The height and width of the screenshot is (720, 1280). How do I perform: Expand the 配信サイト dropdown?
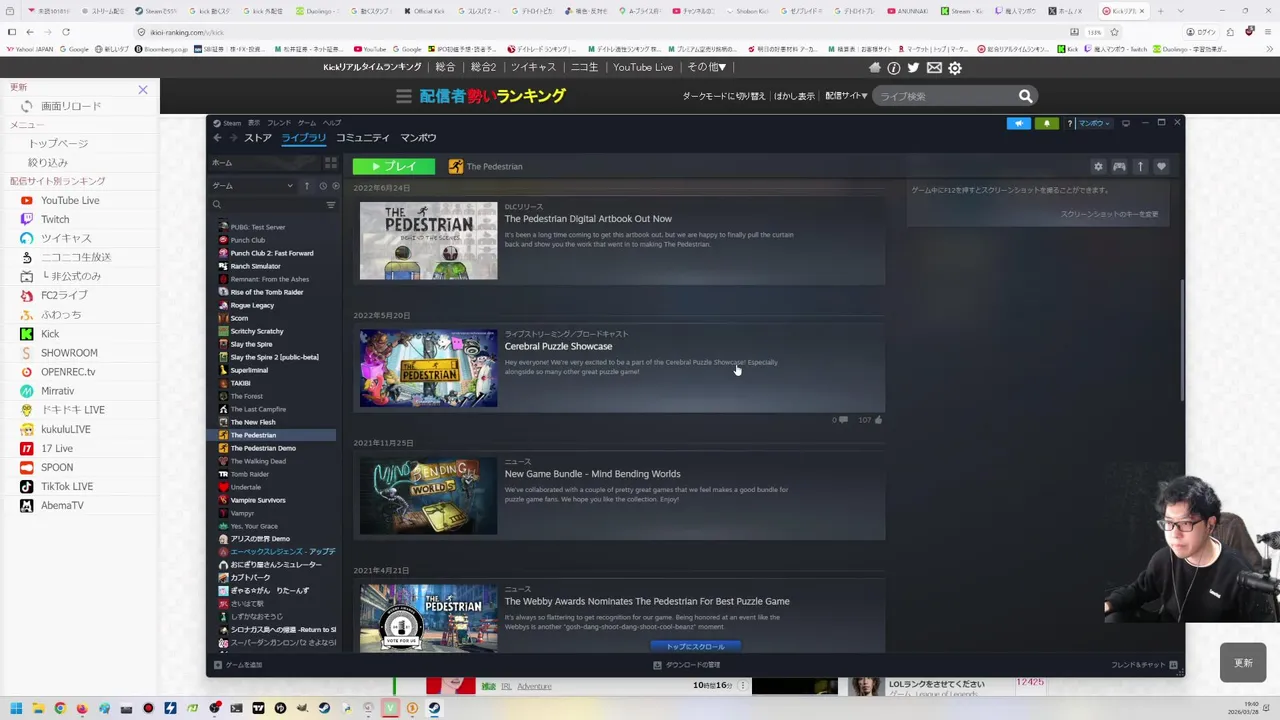click(x=847, y=96)
